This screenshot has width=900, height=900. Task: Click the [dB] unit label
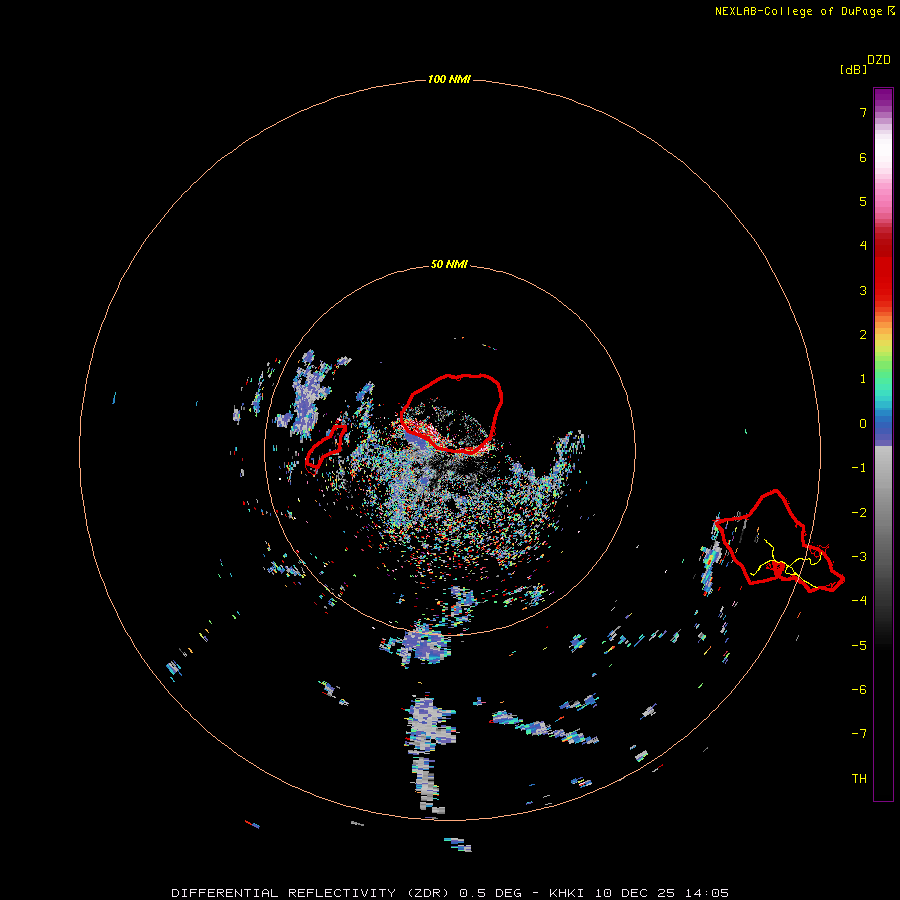coord(853,69)
